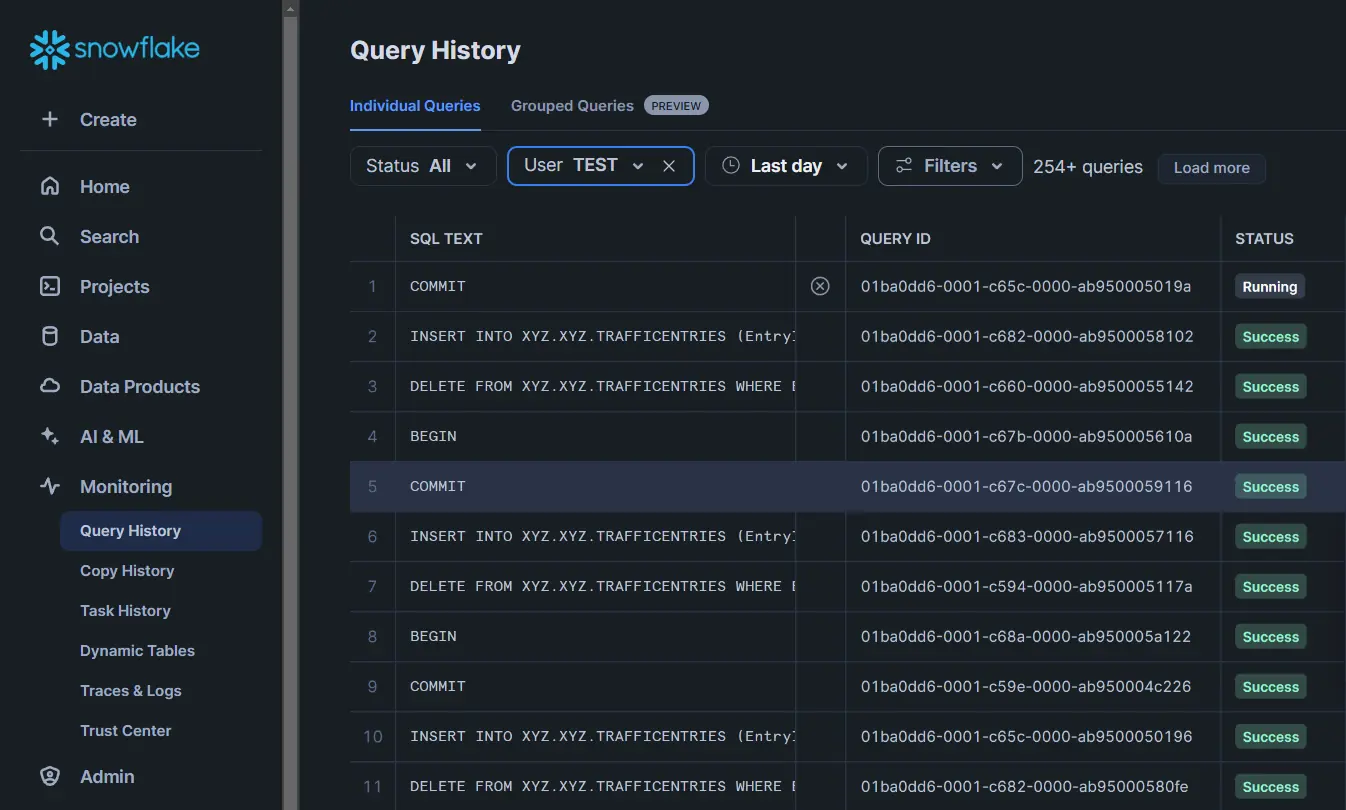Click the STATUS column header

[1264, 238]
